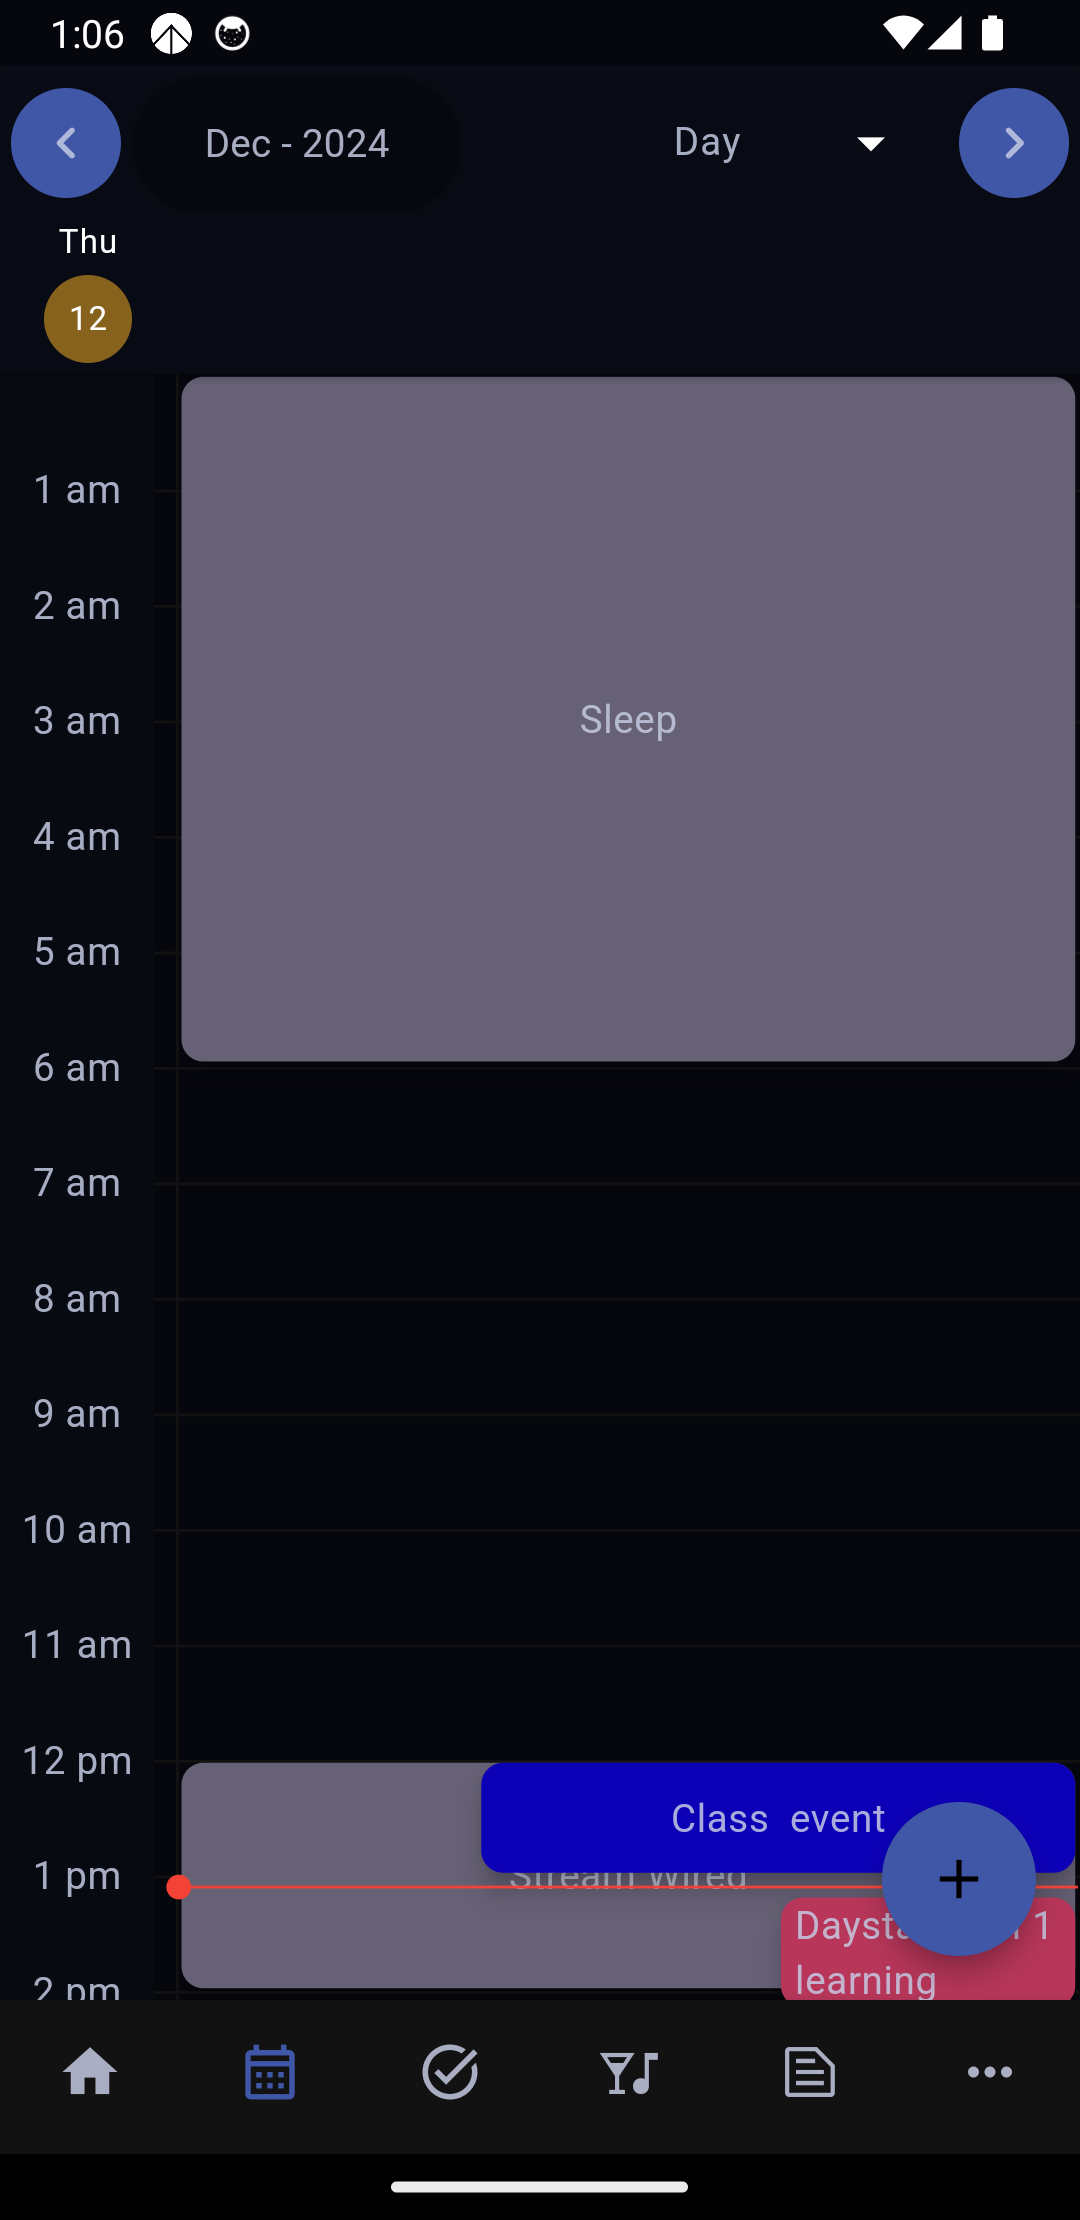Image resolution: width=1080 pixels, height=2220 pixels.
Task: Expand the Day view dropdown
Action: pyautogui.click(x=708, y=142)
